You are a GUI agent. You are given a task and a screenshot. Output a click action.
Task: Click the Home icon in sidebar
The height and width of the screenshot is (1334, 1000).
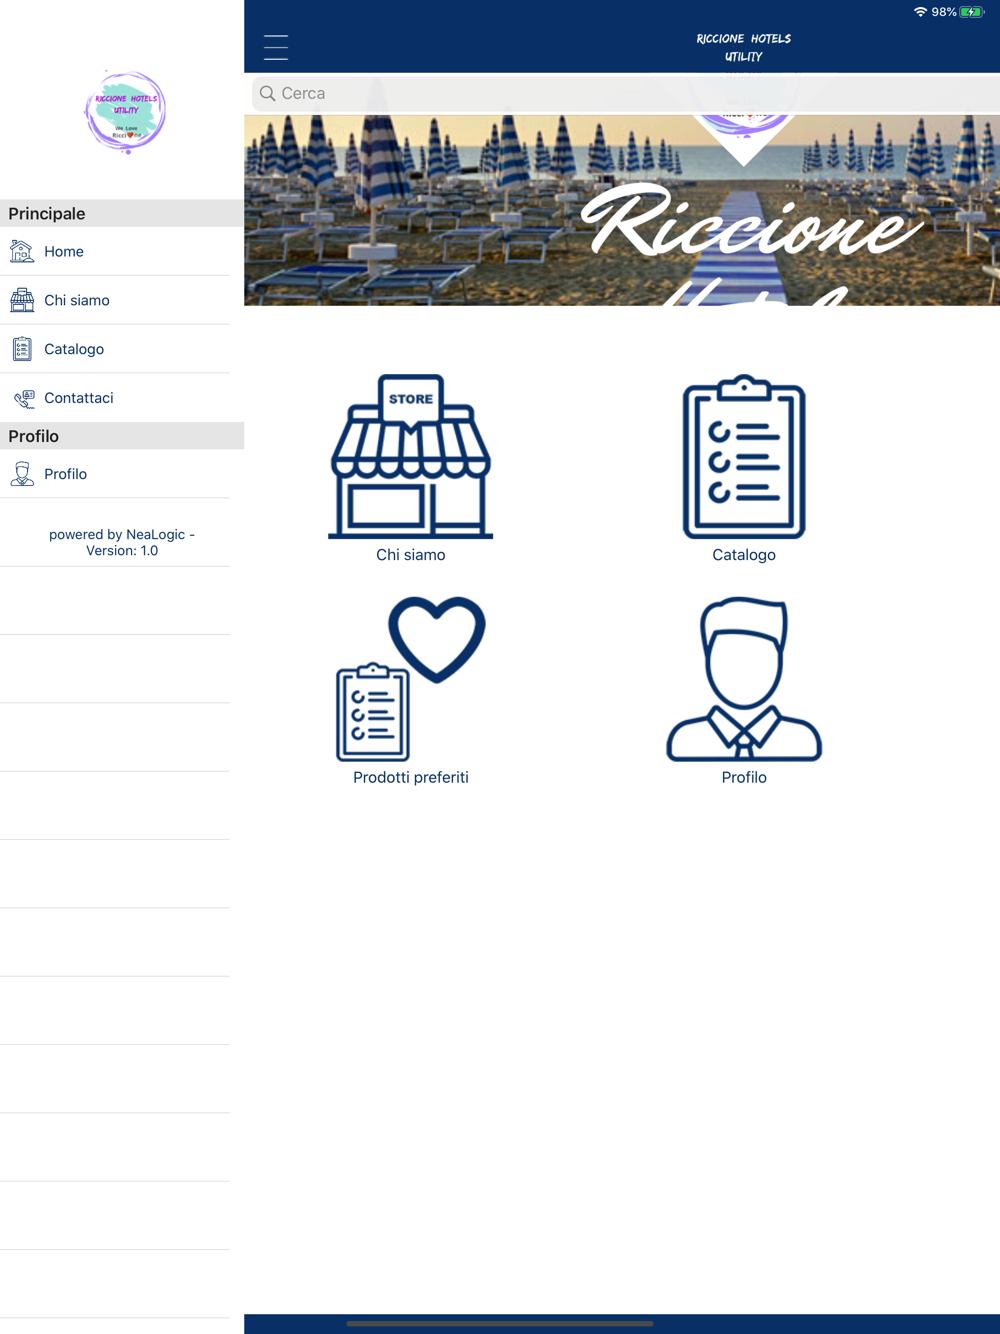(x=22, y=251)
